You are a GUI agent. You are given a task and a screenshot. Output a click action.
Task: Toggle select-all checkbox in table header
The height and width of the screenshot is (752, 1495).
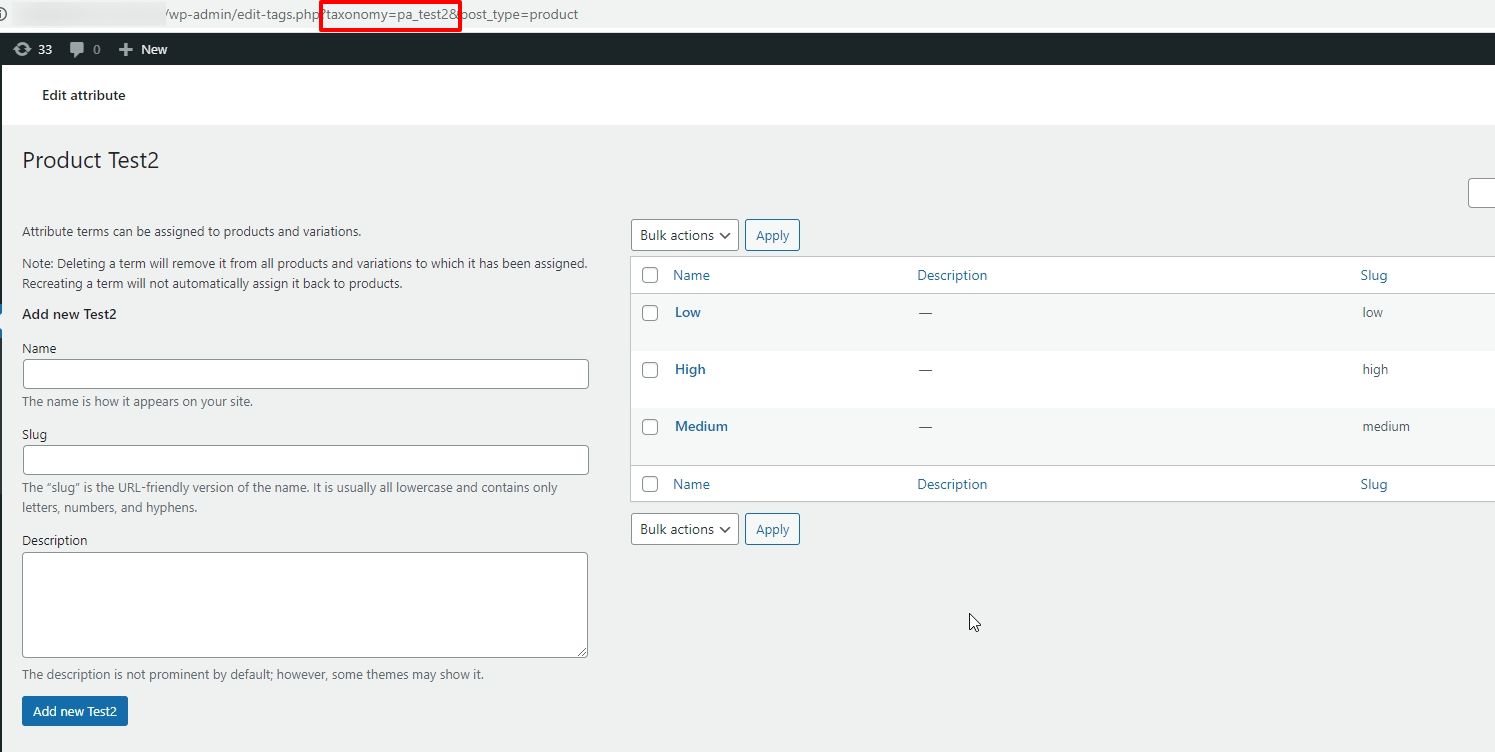650,275
